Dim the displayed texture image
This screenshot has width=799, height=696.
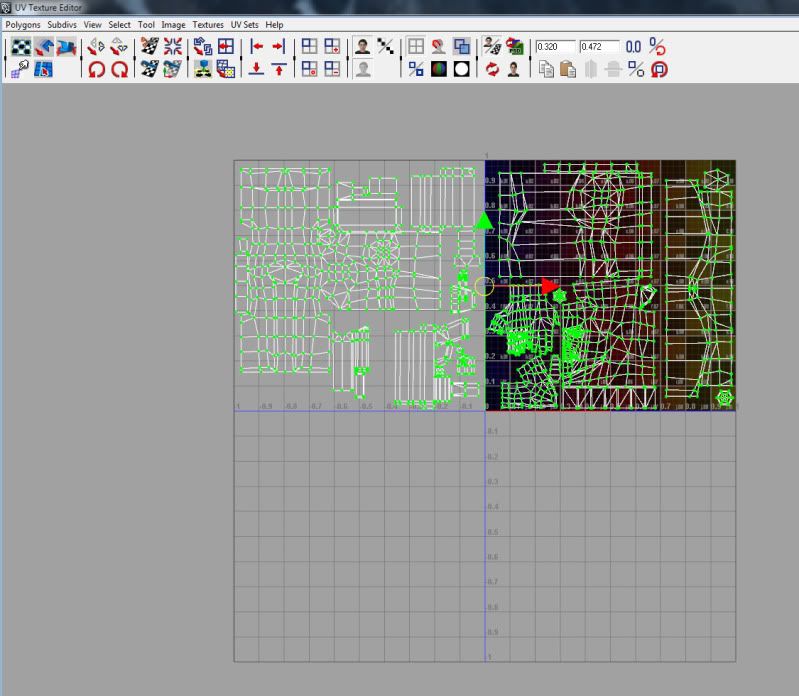click(363, 69)
